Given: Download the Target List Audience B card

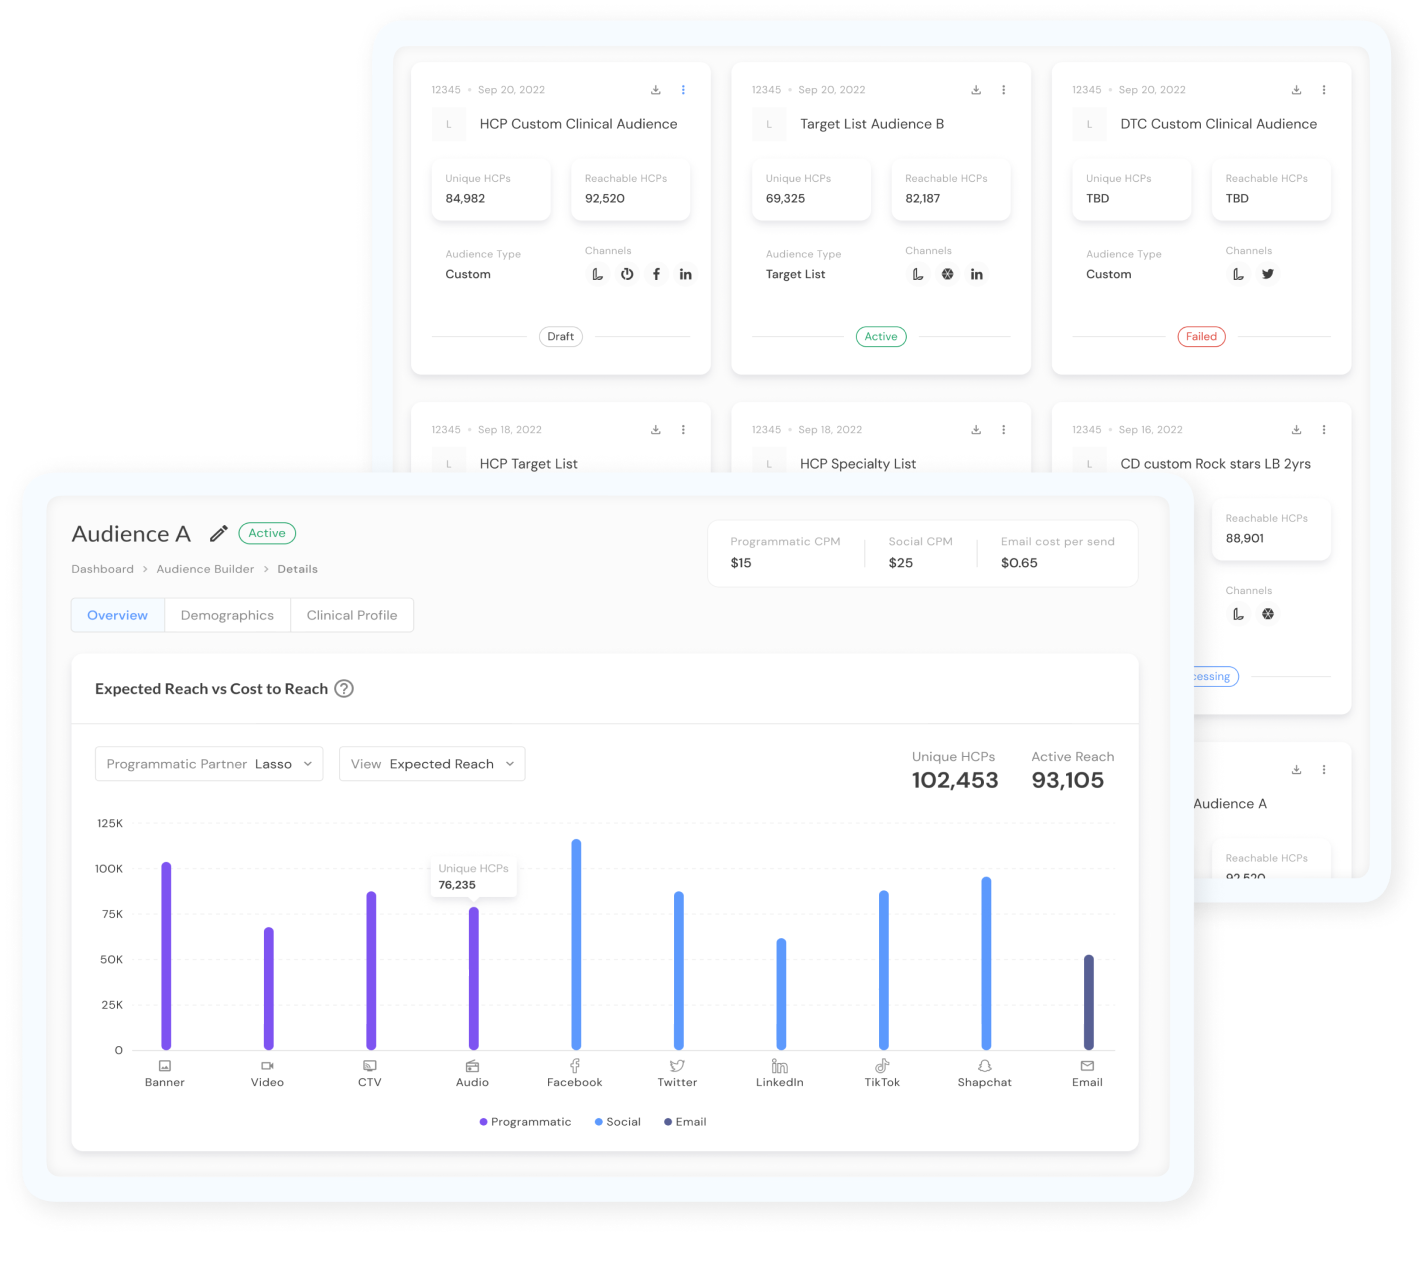Looking at the screenshot, I should (x=976, y=90).
